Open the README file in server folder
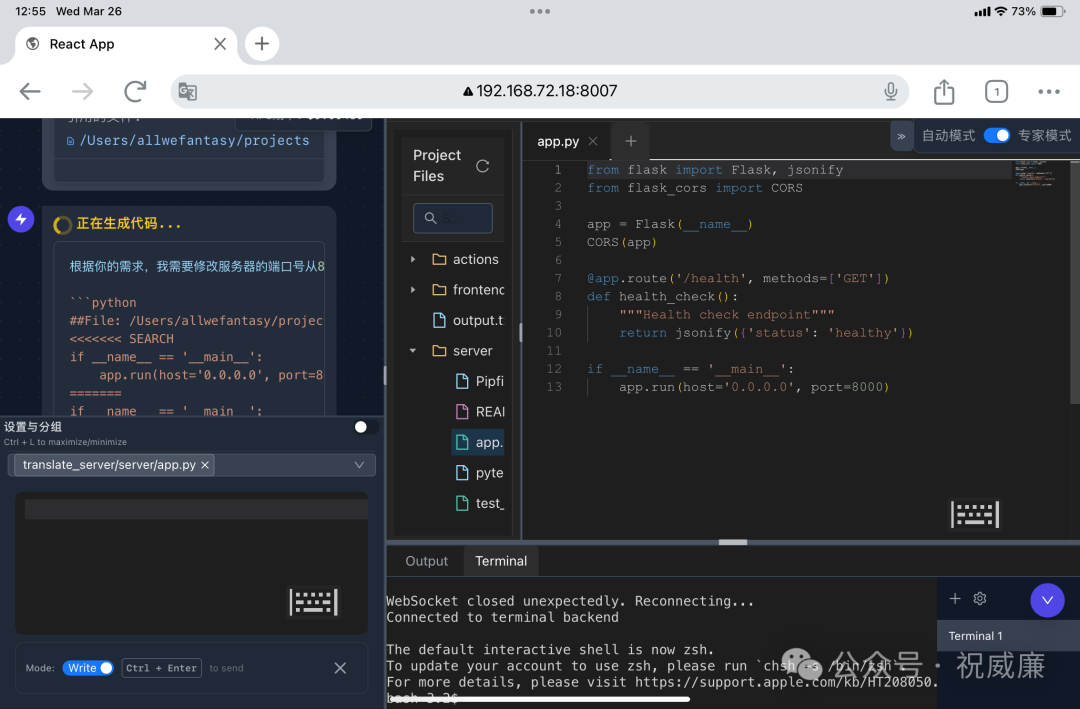This screenshot has height=709, width=1080. click(479, 411)
